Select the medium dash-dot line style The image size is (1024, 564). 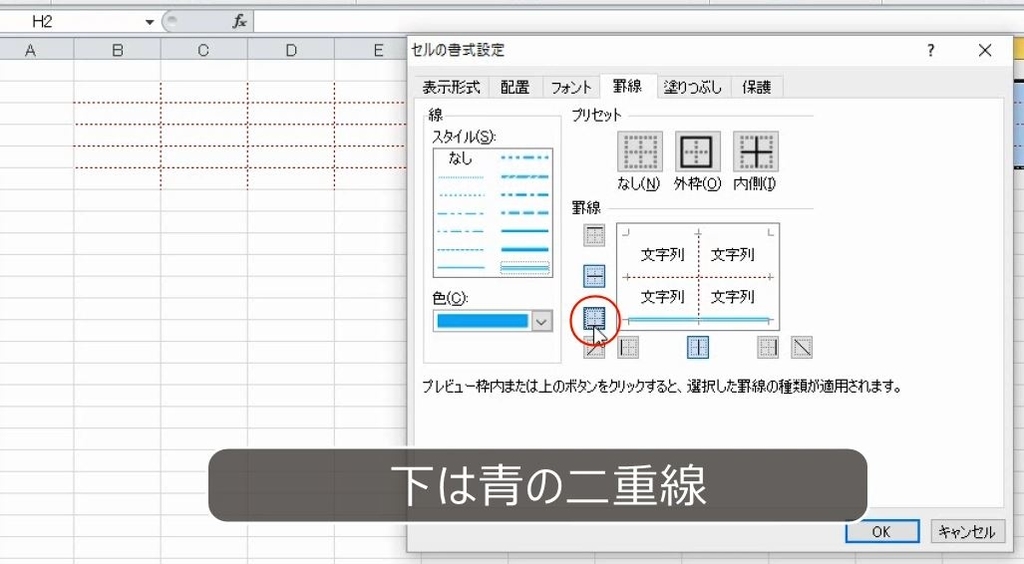[x=524, y=195]
